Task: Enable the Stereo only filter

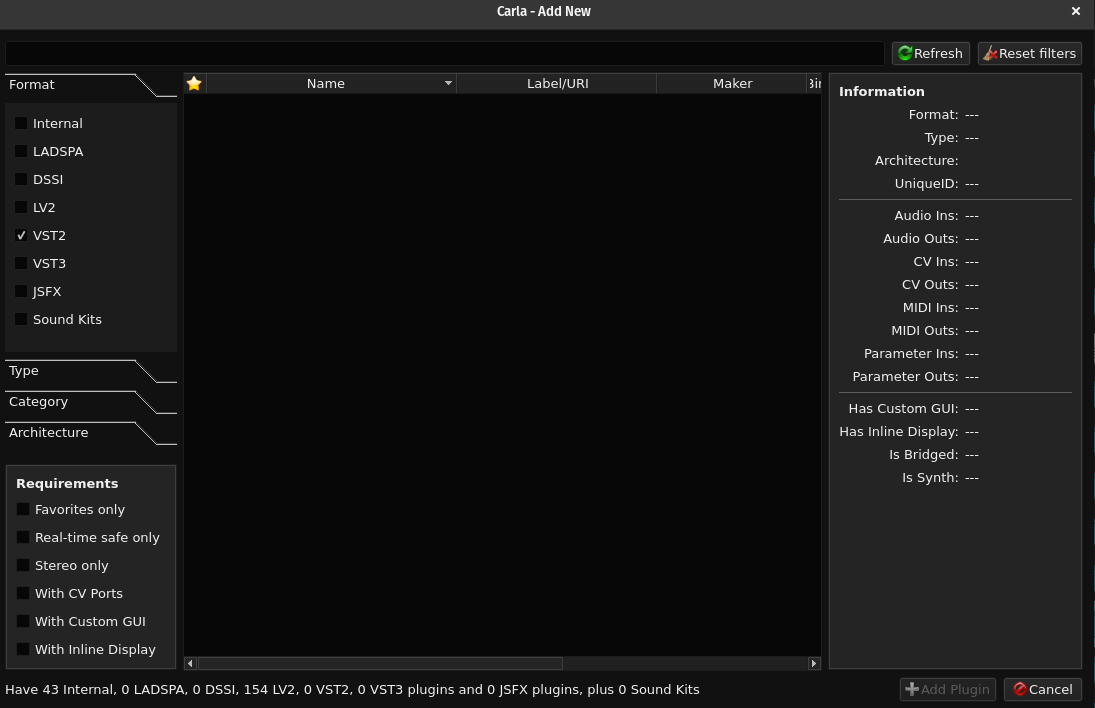Action: pyautogui.click(x=22, y=565)
